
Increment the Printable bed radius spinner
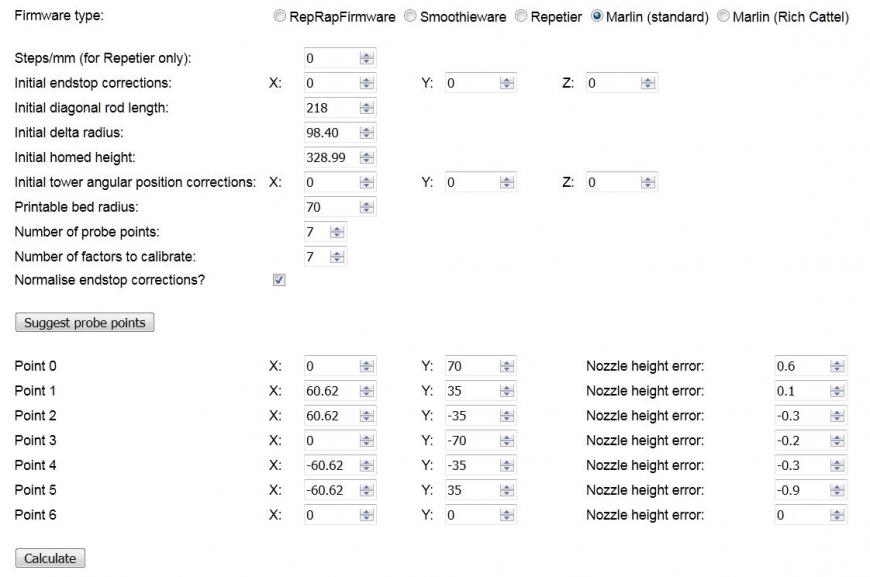(x=367, y=203)
